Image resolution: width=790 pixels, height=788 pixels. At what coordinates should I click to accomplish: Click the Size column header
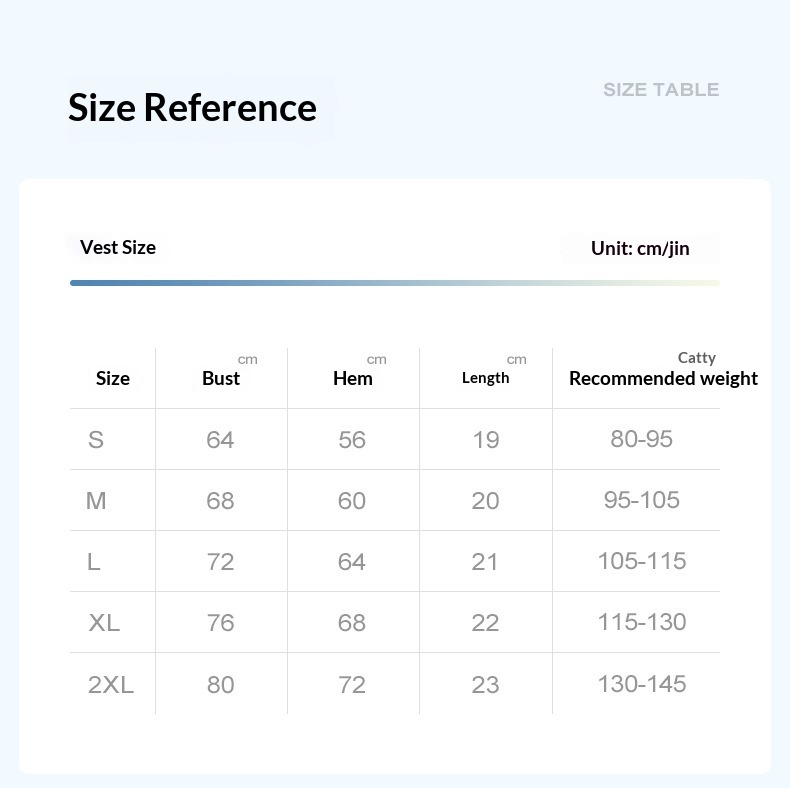coord(113,378)
